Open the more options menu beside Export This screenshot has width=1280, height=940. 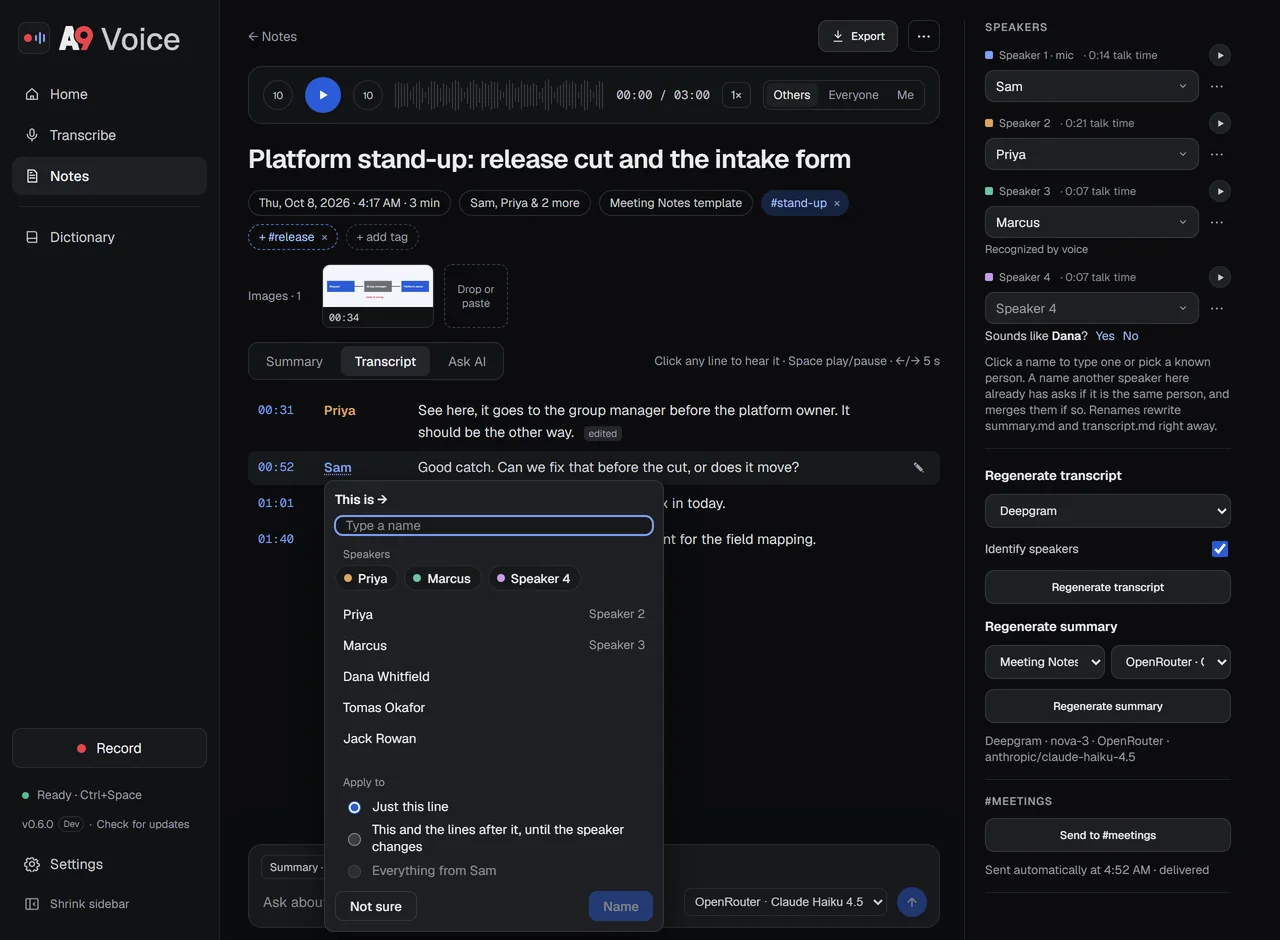(924, 36)
